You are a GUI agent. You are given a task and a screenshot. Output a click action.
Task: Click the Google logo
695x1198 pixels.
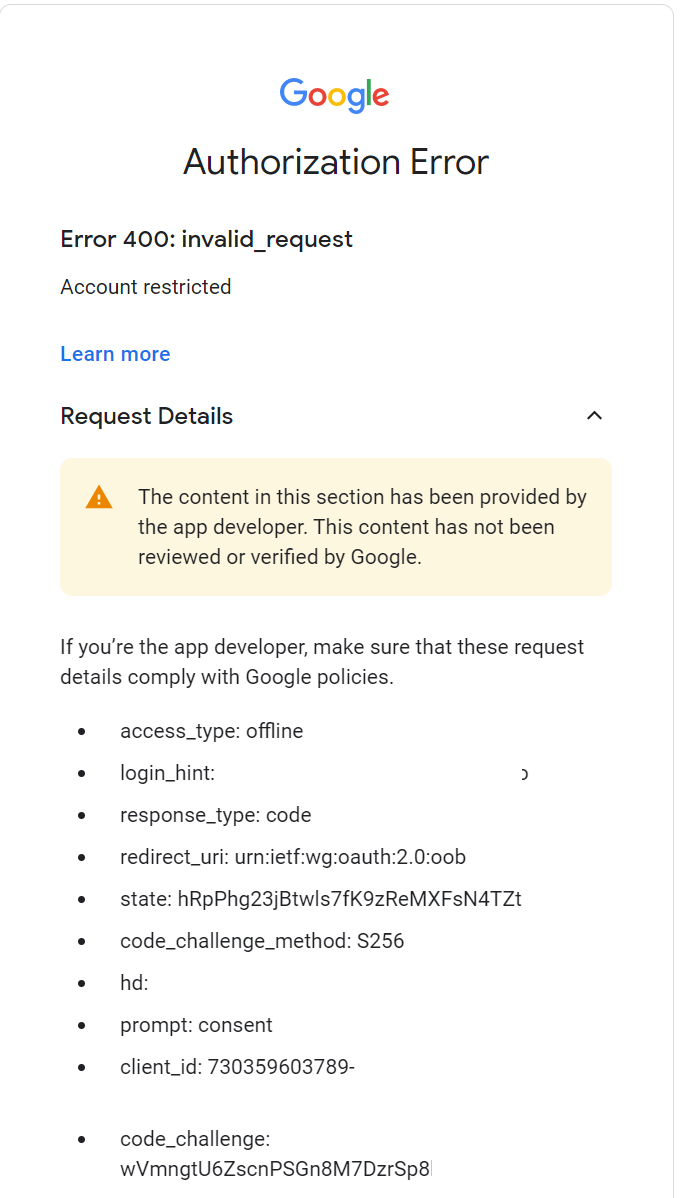pos(335,95)
